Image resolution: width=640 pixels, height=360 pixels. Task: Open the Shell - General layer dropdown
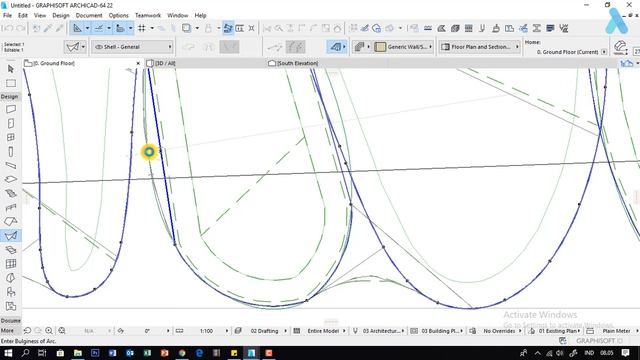132,47
